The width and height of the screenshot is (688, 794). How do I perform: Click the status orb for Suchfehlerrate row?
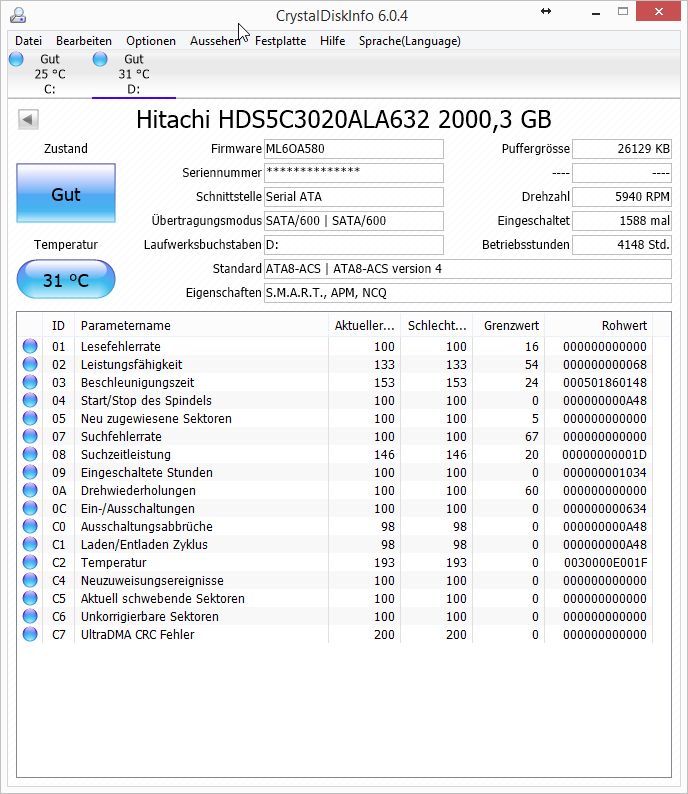click(30, 436)
